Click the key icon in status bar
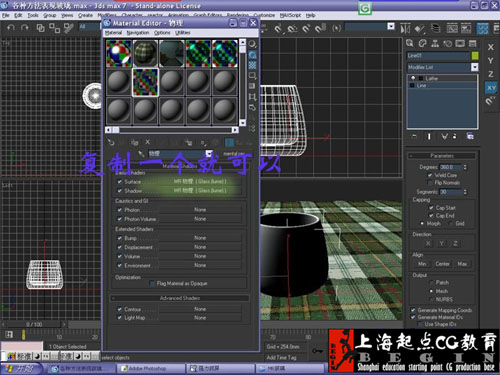The height and width of the screenshot is (375, 500). click(x=317, y=351)
